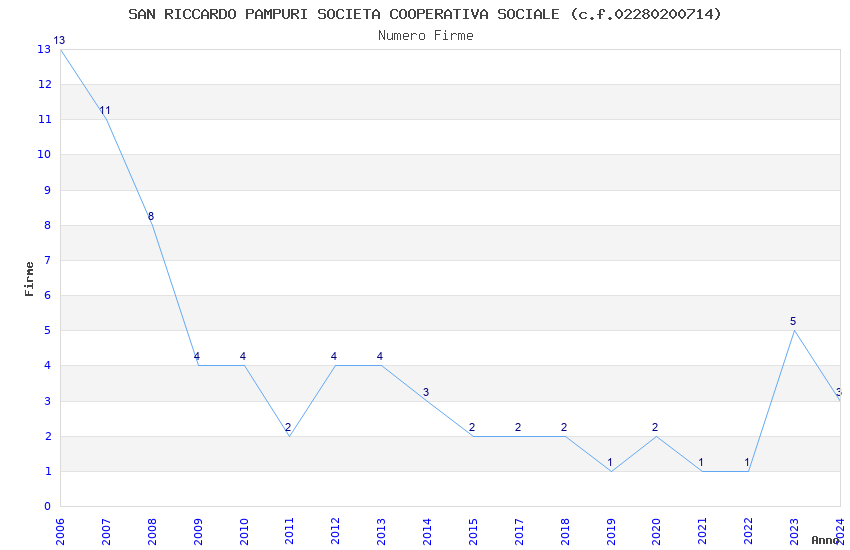The image size is (850, 550).
Task: Click the y-axis tick label 7
Action: pos(48,260)
